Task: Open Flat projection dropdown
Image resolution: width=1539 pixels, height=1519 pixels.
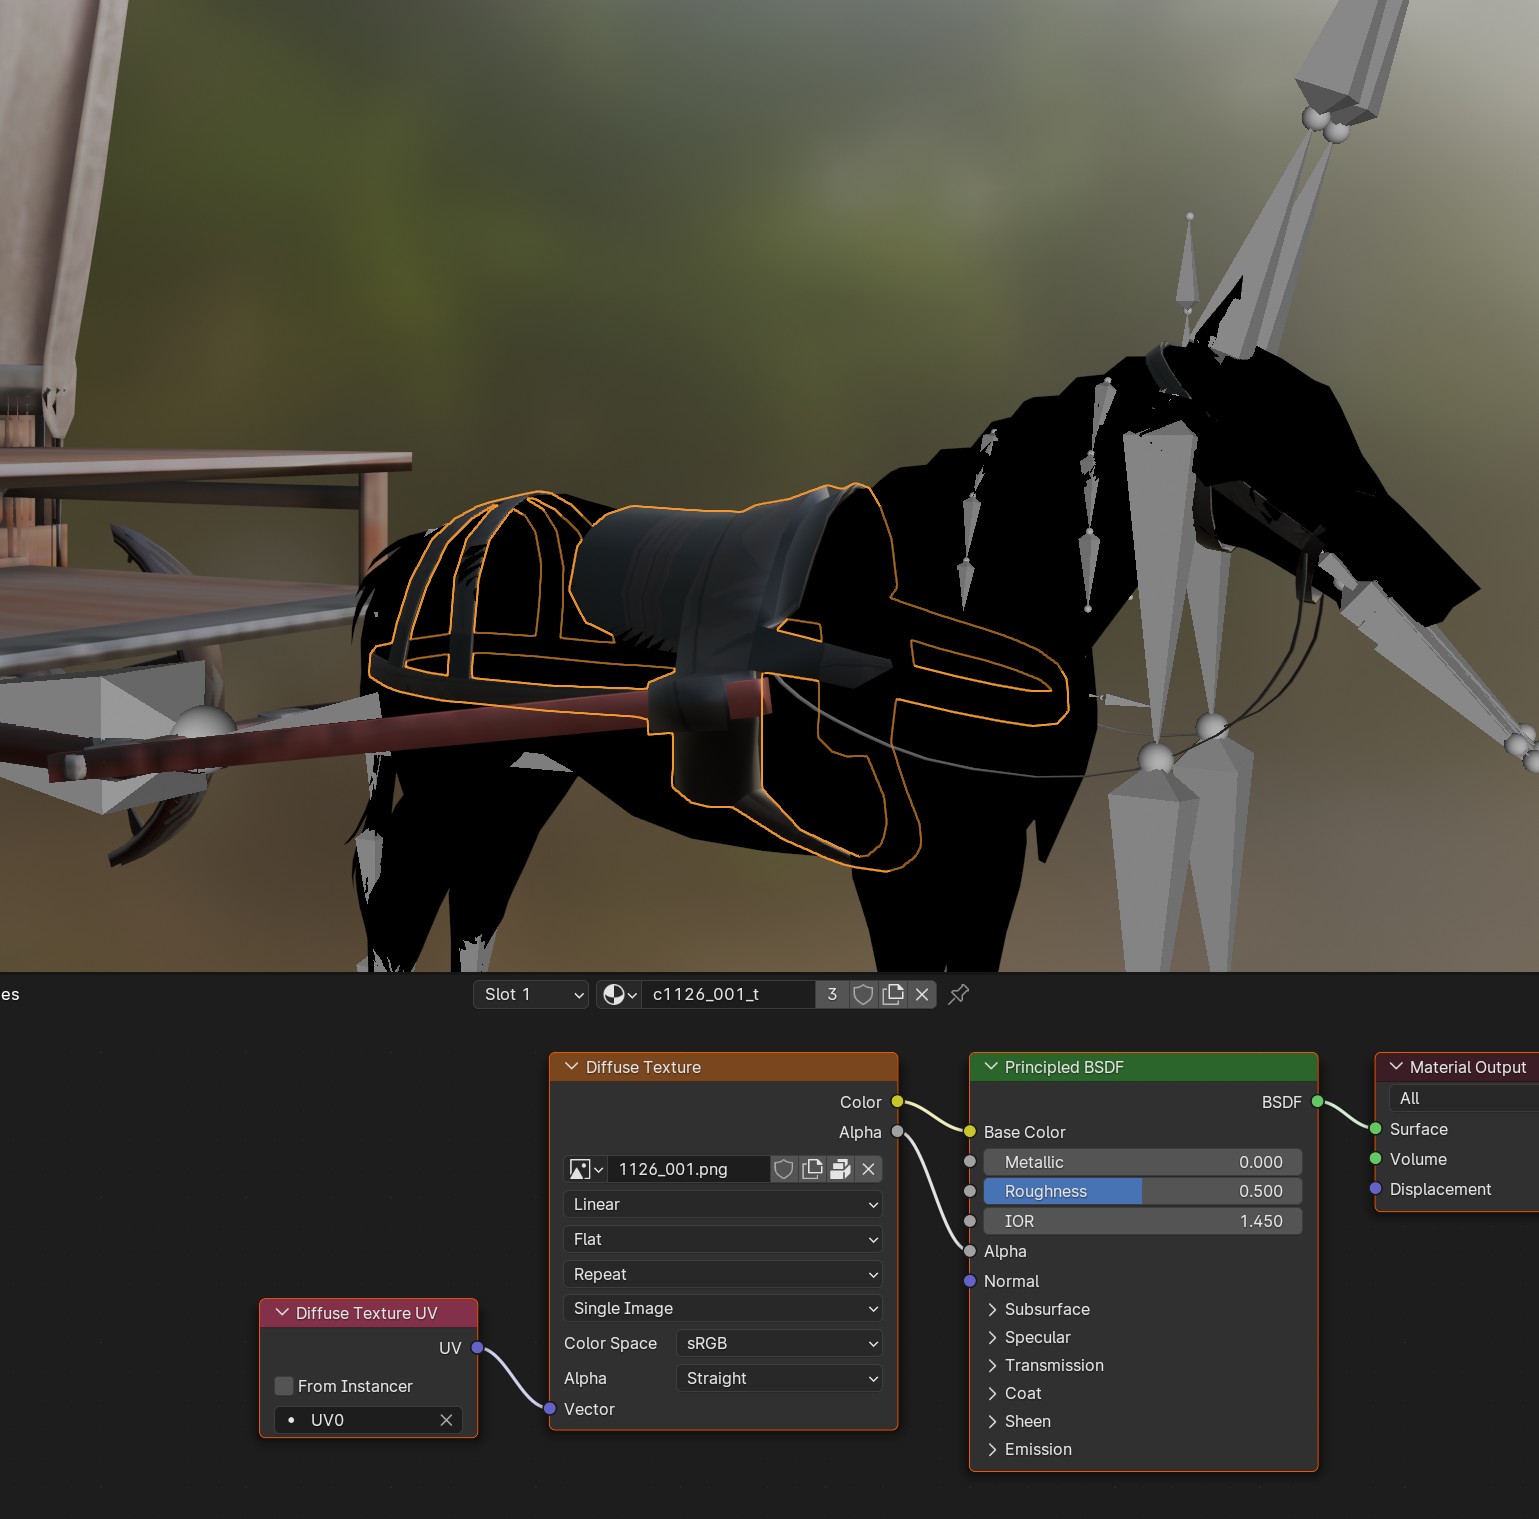Action: 723,1239
